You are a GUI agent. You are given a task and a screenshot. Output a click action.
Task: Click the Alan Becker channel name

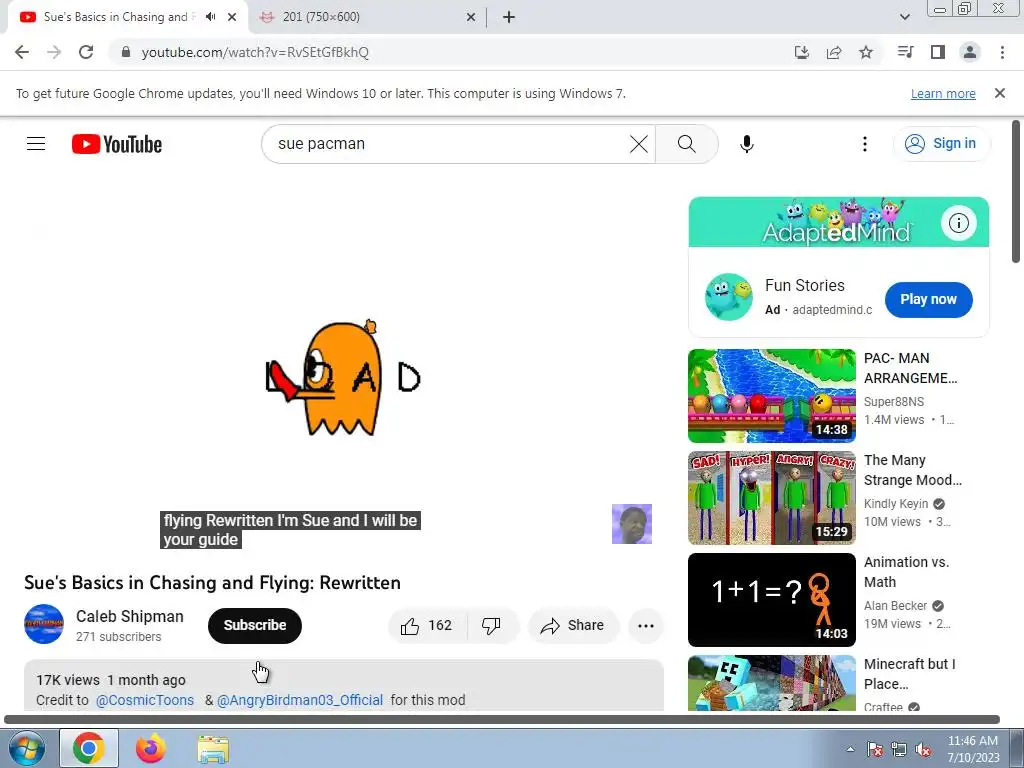[895, 605]
